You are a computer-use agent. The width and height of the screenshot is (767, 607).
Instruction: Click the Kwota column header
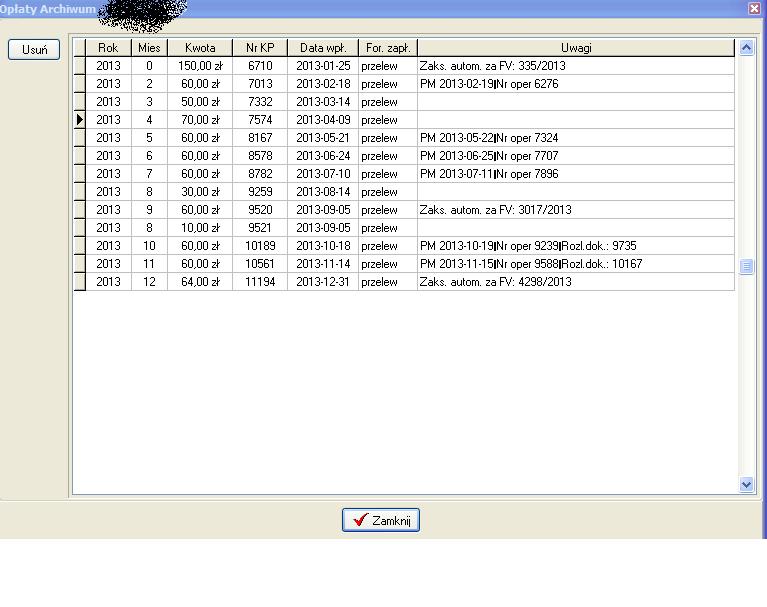200,48
